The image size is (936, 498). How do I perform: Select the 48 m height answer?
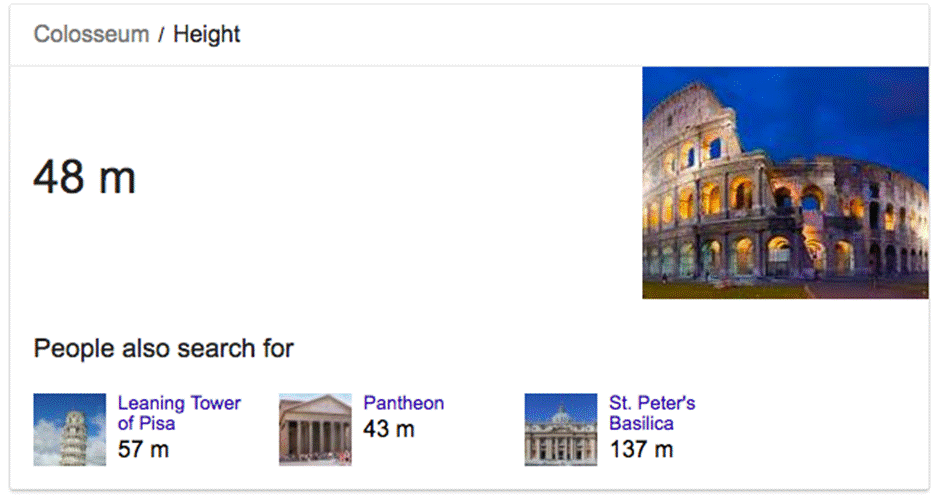click(84, 178)
